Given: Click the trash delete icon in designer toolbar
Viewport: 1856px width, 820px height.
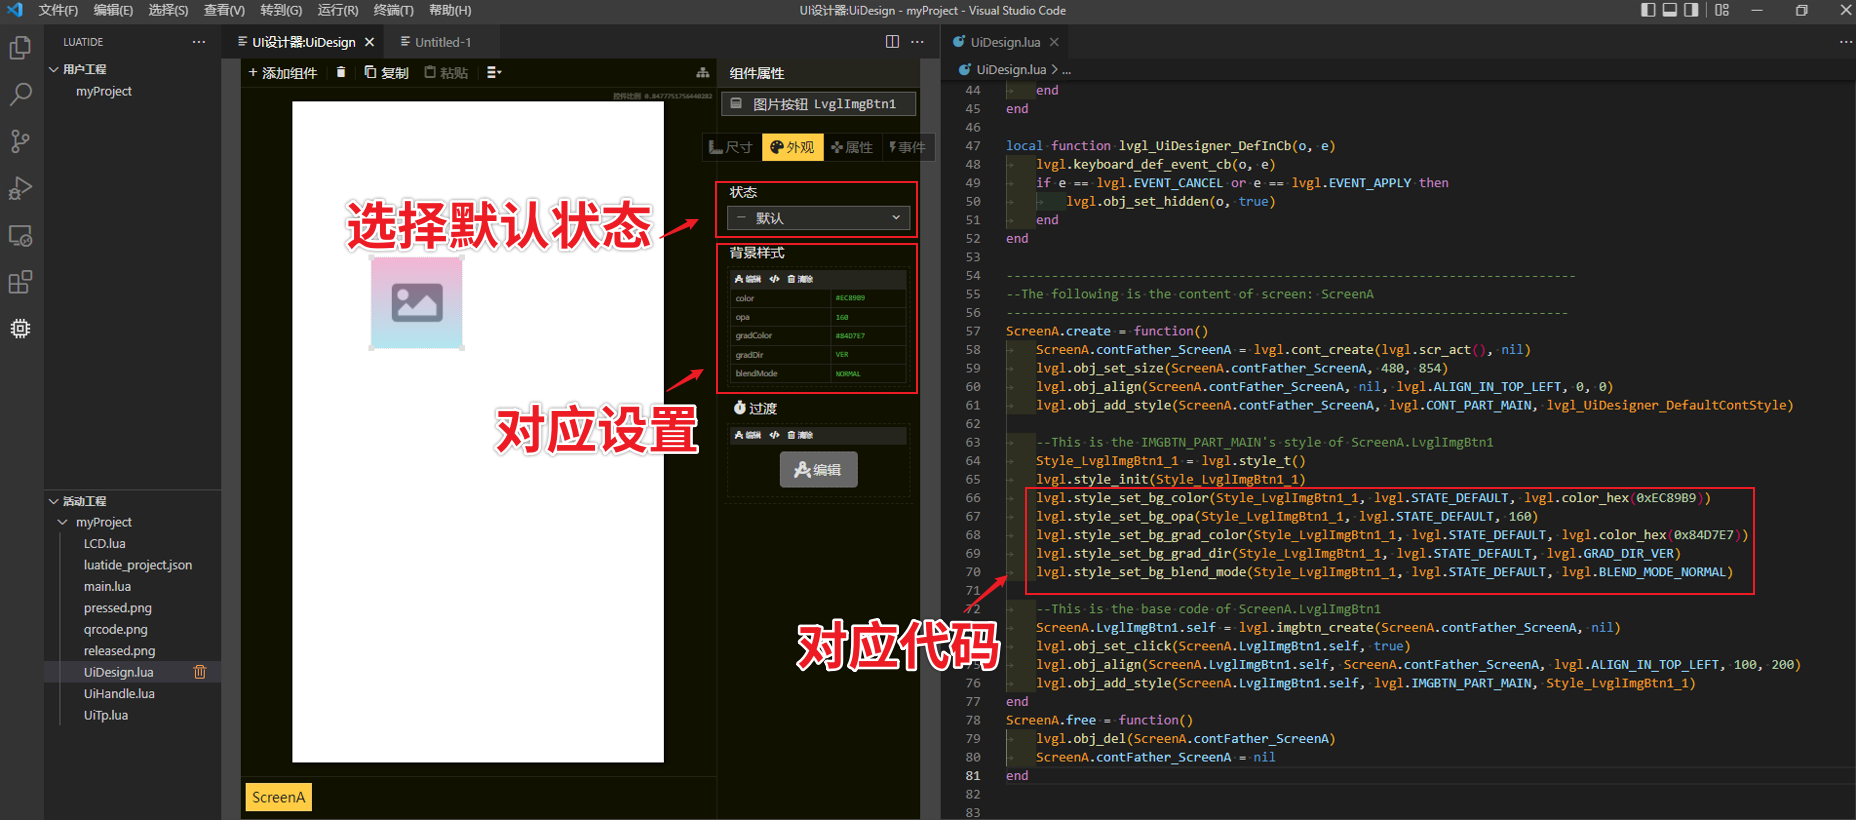Looking at the screenshot, I should tap(341, 72).
